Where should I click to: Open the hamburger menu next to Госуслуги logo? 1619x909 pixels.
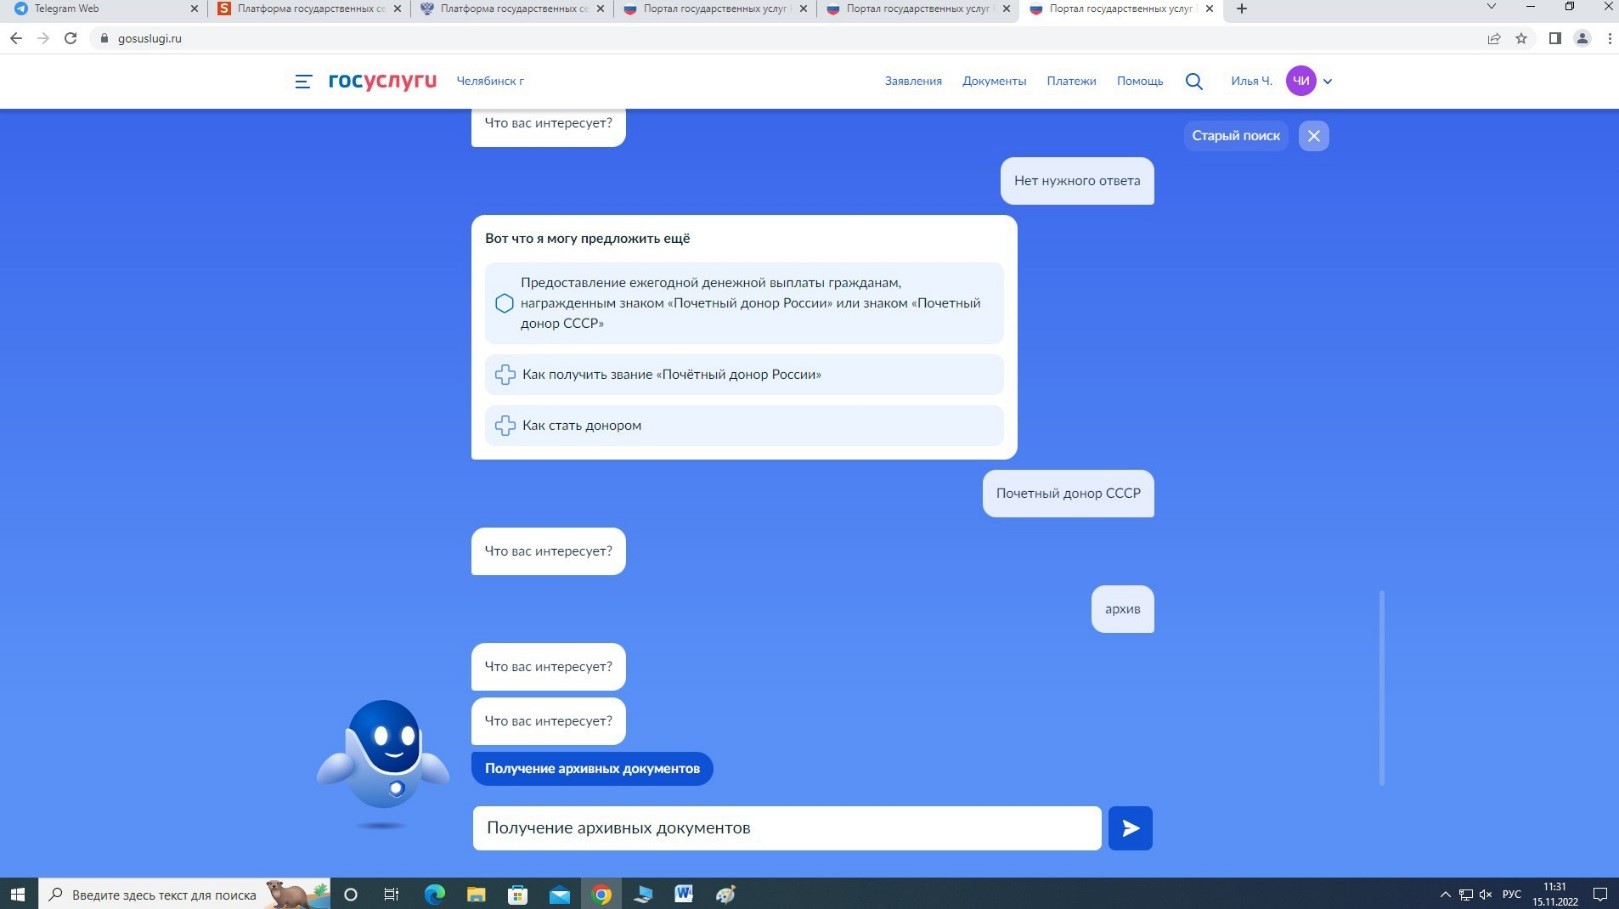click(303, 81)
